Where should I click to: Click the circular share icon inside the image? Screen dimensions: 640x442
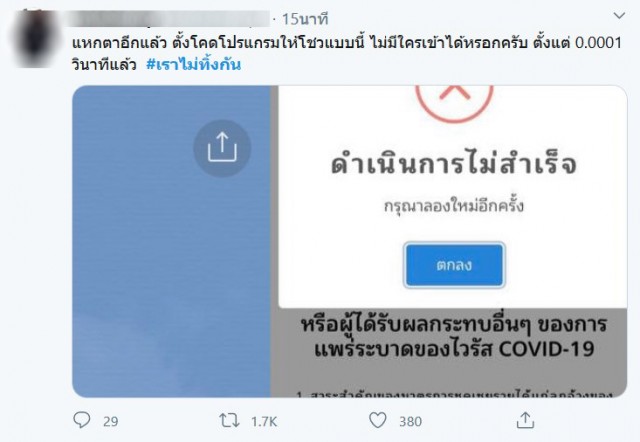click(x=222, y=148)
